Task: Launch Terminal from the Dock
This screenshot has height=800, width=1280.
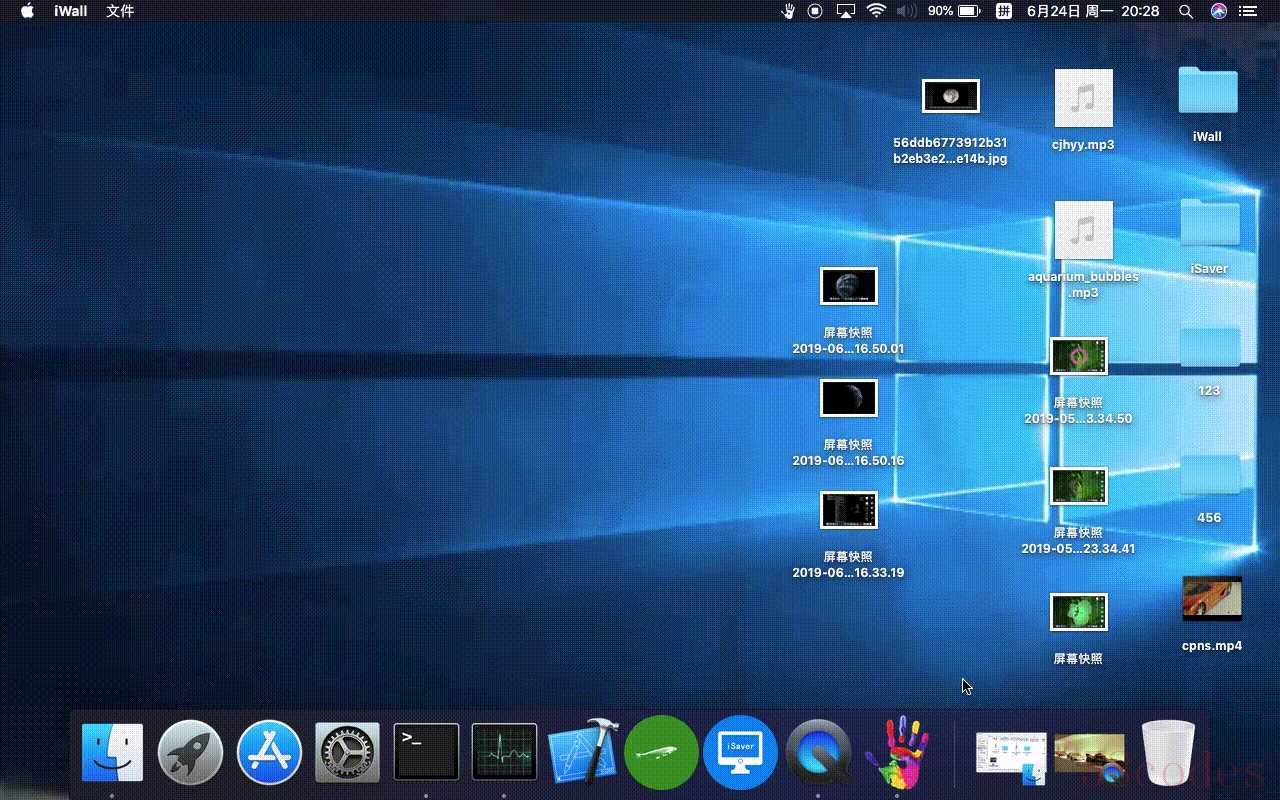Action: [426, 752]
